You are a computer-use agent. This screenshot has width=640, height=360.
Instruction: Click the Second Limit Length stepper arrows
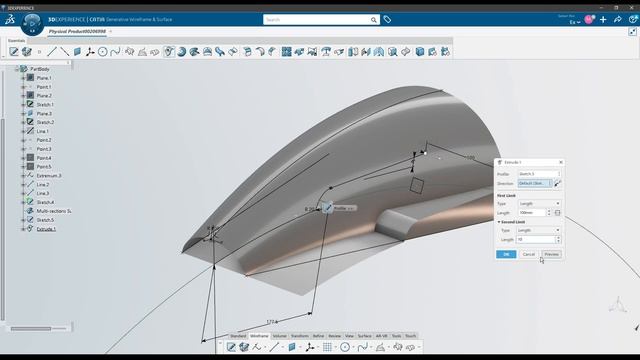click(558, 240)
